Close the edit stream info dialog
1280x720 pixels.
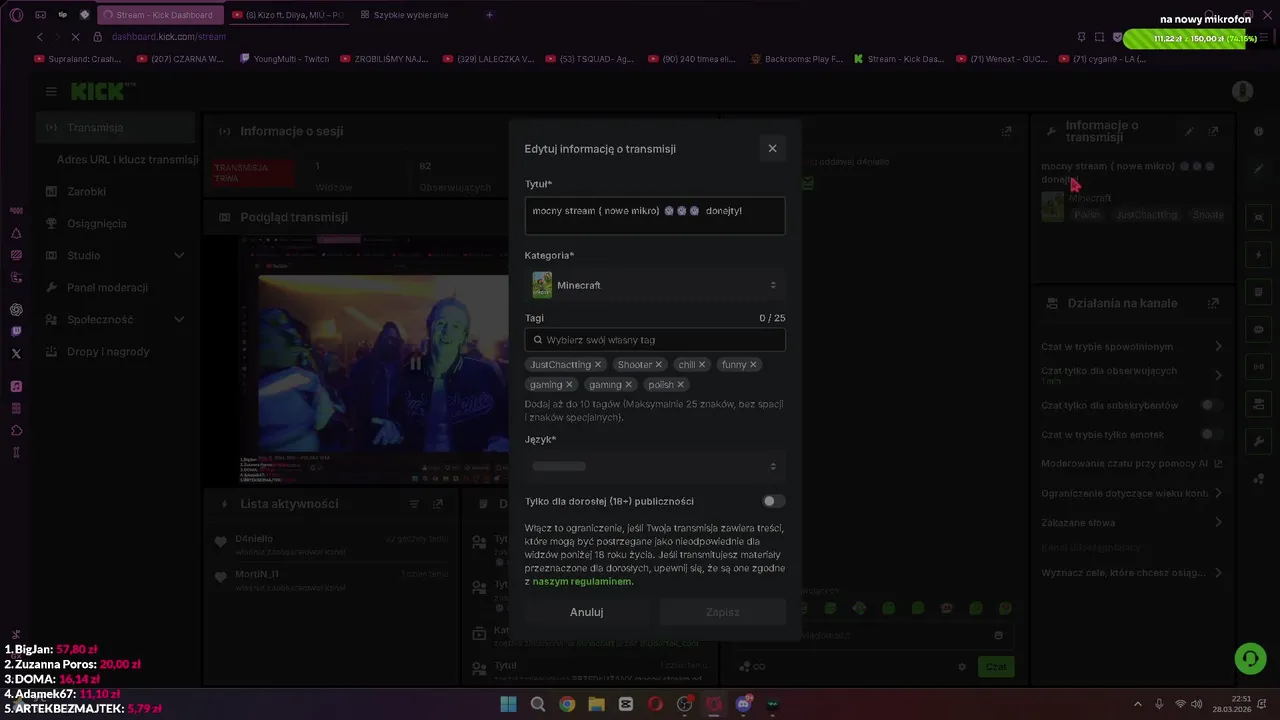(772, 148)
